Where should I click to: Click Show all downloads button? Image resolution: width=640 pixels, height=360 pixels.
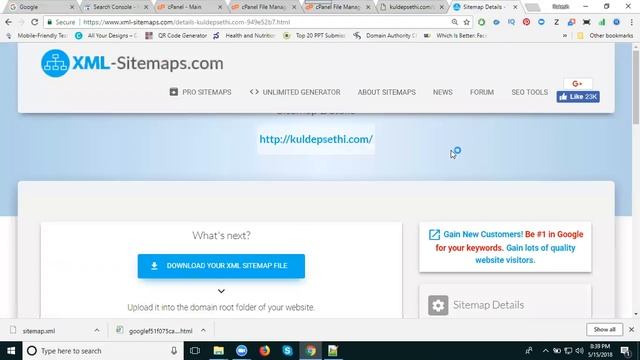click(x=604, y=329)
